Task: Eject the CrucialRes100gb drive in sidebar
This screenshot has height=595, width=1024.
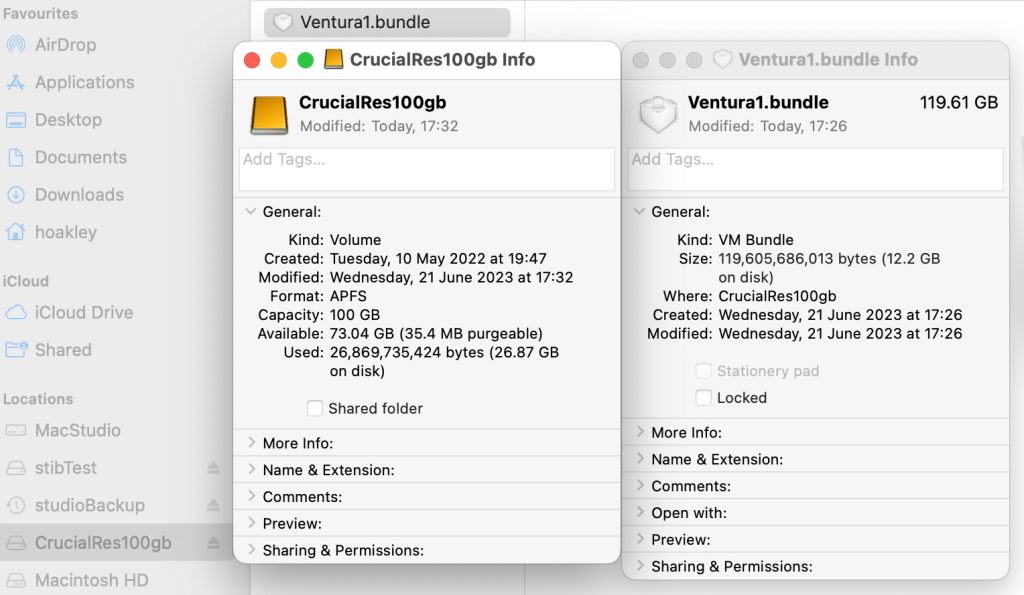Action: [x=213, y=543]
